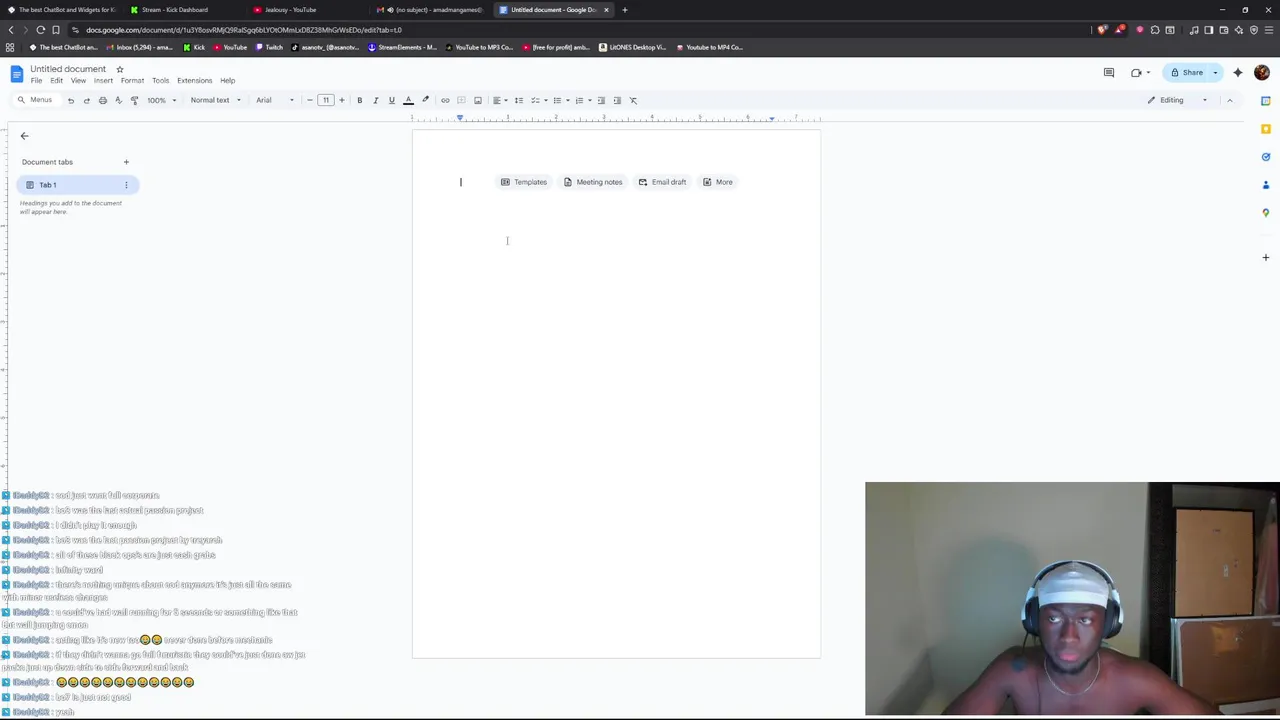Star the Untitled document
The width and height of the screenshot is (1280, 720).
pyautogui.click(x=119, y=69)
